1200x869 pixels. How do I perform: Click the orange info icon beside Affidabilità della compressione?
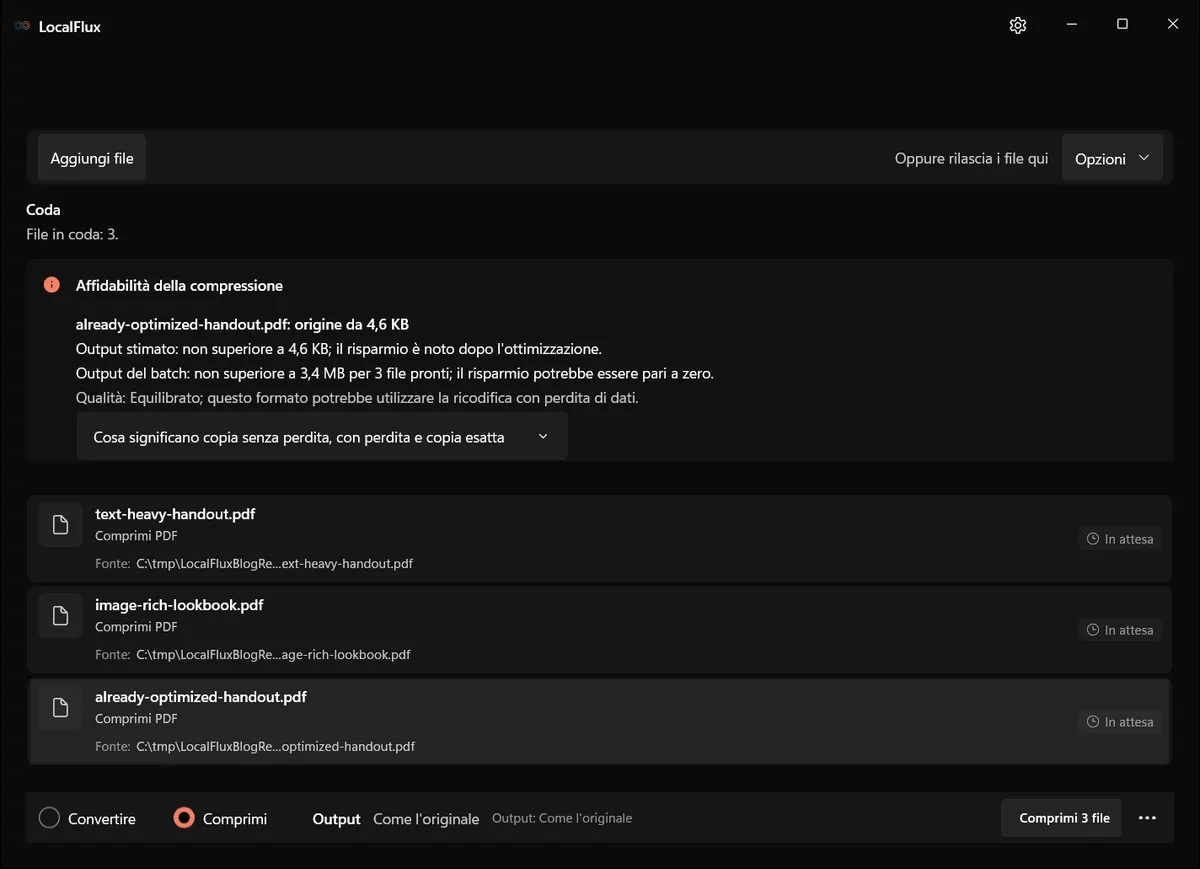coord(52,285)
